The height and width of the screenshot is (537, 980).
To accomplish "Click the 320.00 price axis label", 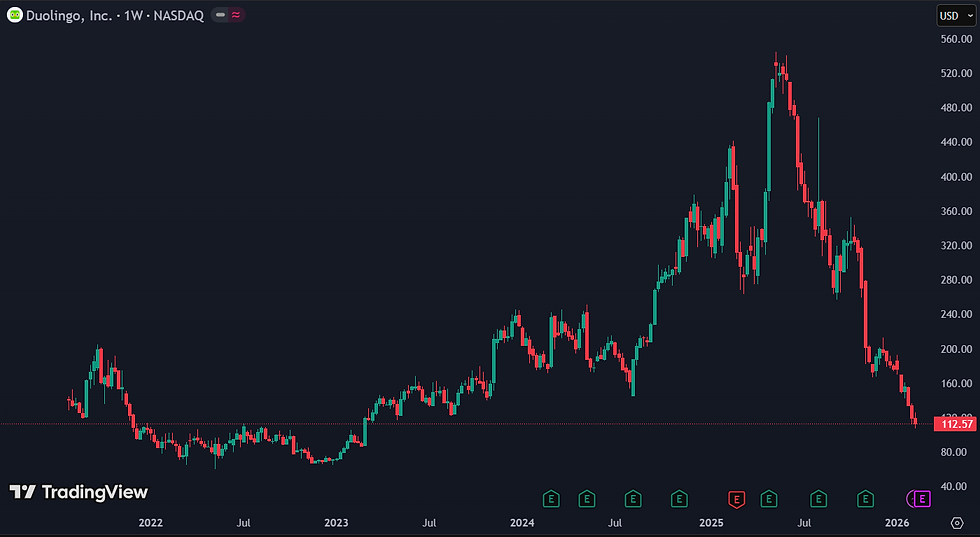I will click(x=956, y=246).
